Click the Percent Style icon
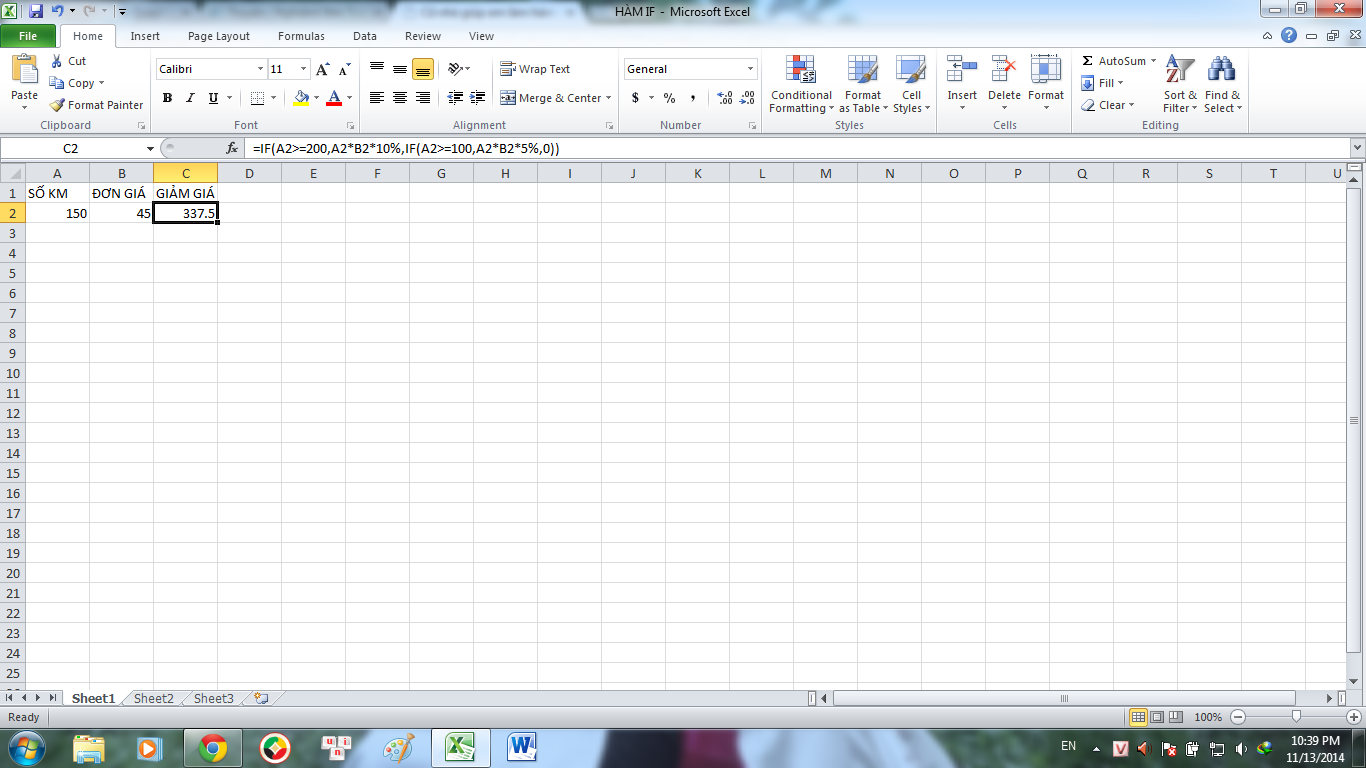Screen dimensions: 1366x768 point(669,98)
